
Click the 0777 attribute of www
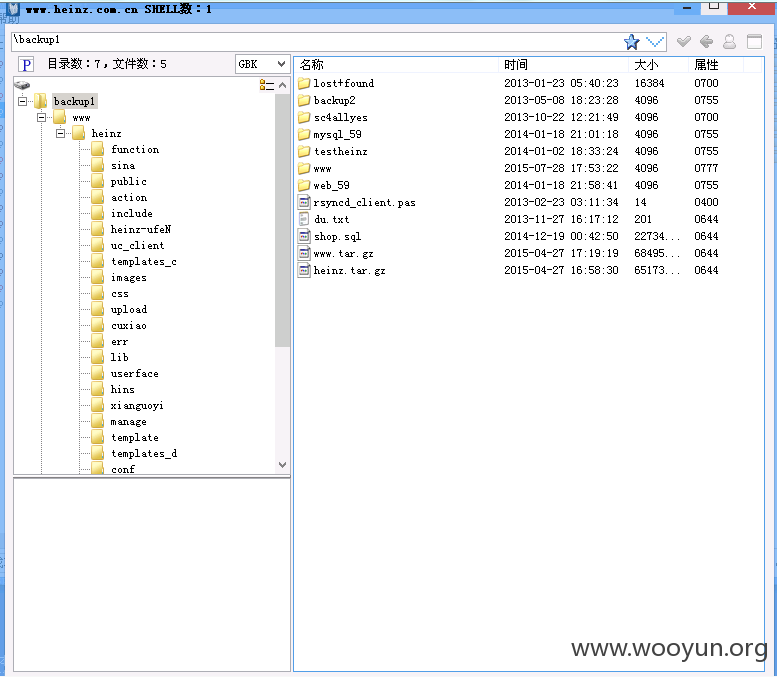(706, 168)
